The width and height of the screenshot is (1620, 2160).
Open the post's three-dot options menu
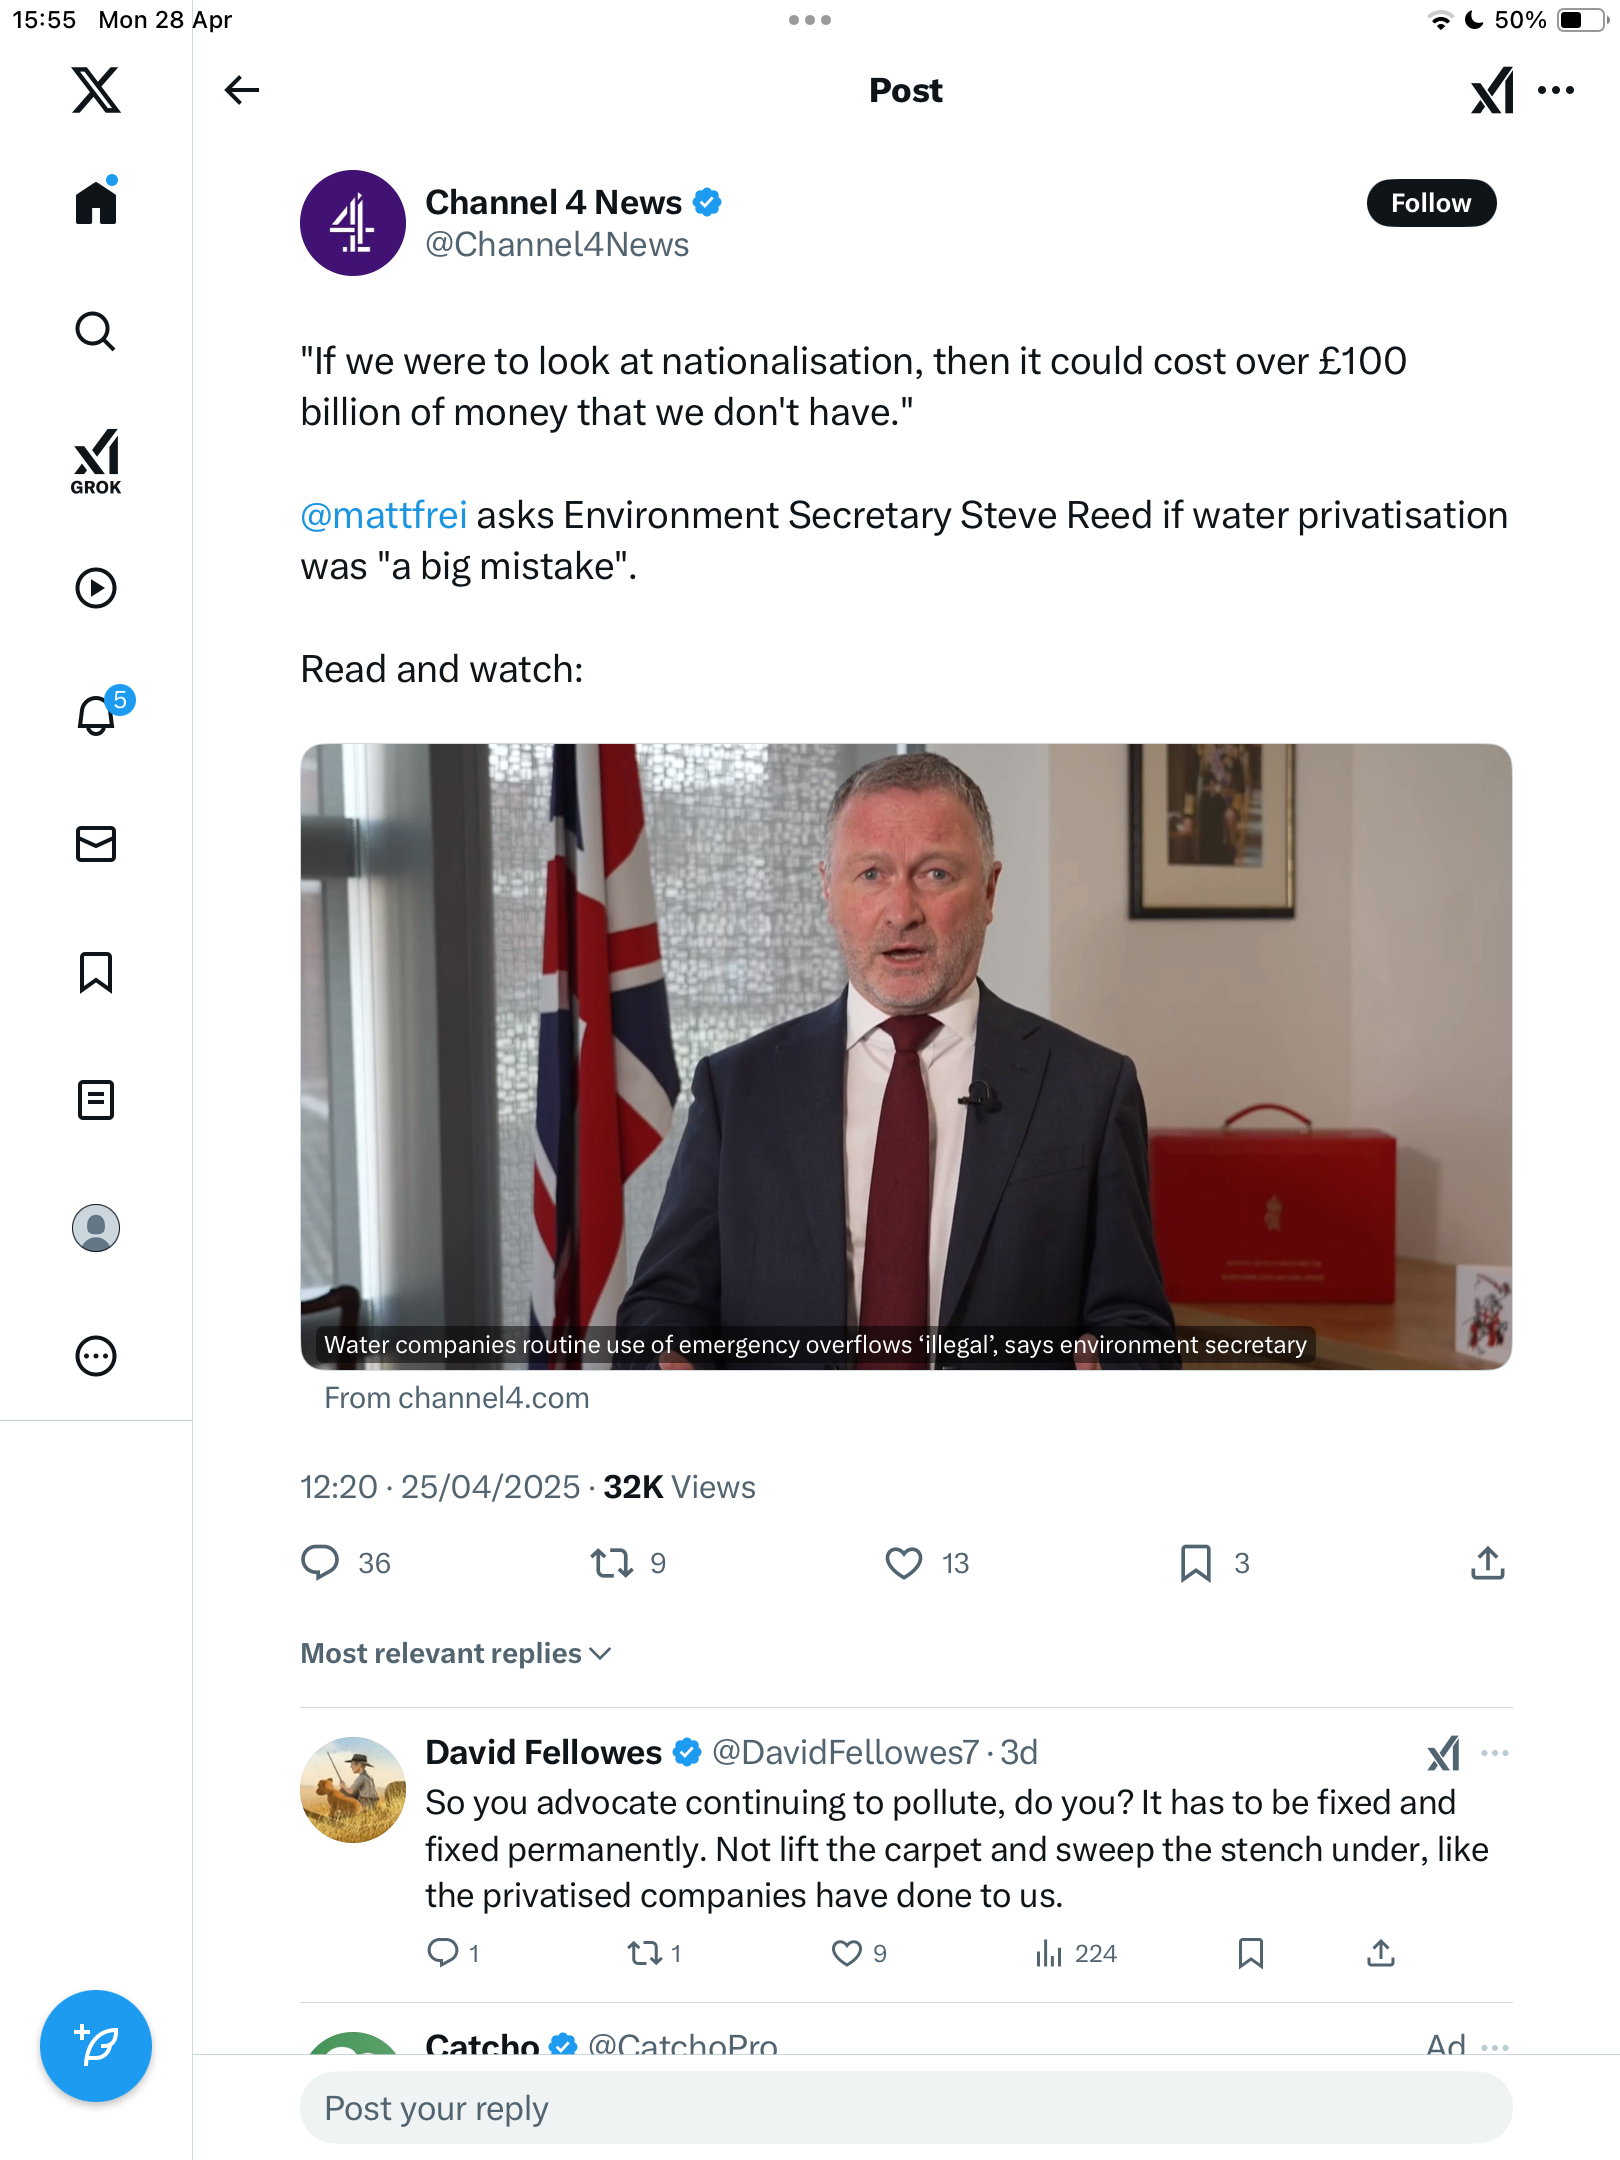click(x=1556, y=90)
